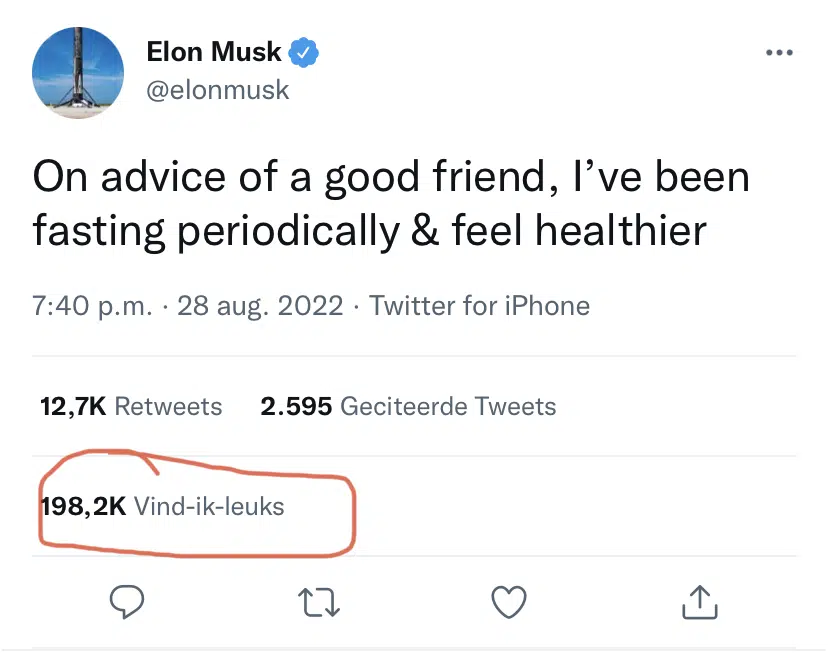Screen dimensions: 828x653
Task: Click the tweet line starting "On advice"
Action: [390, 178]
